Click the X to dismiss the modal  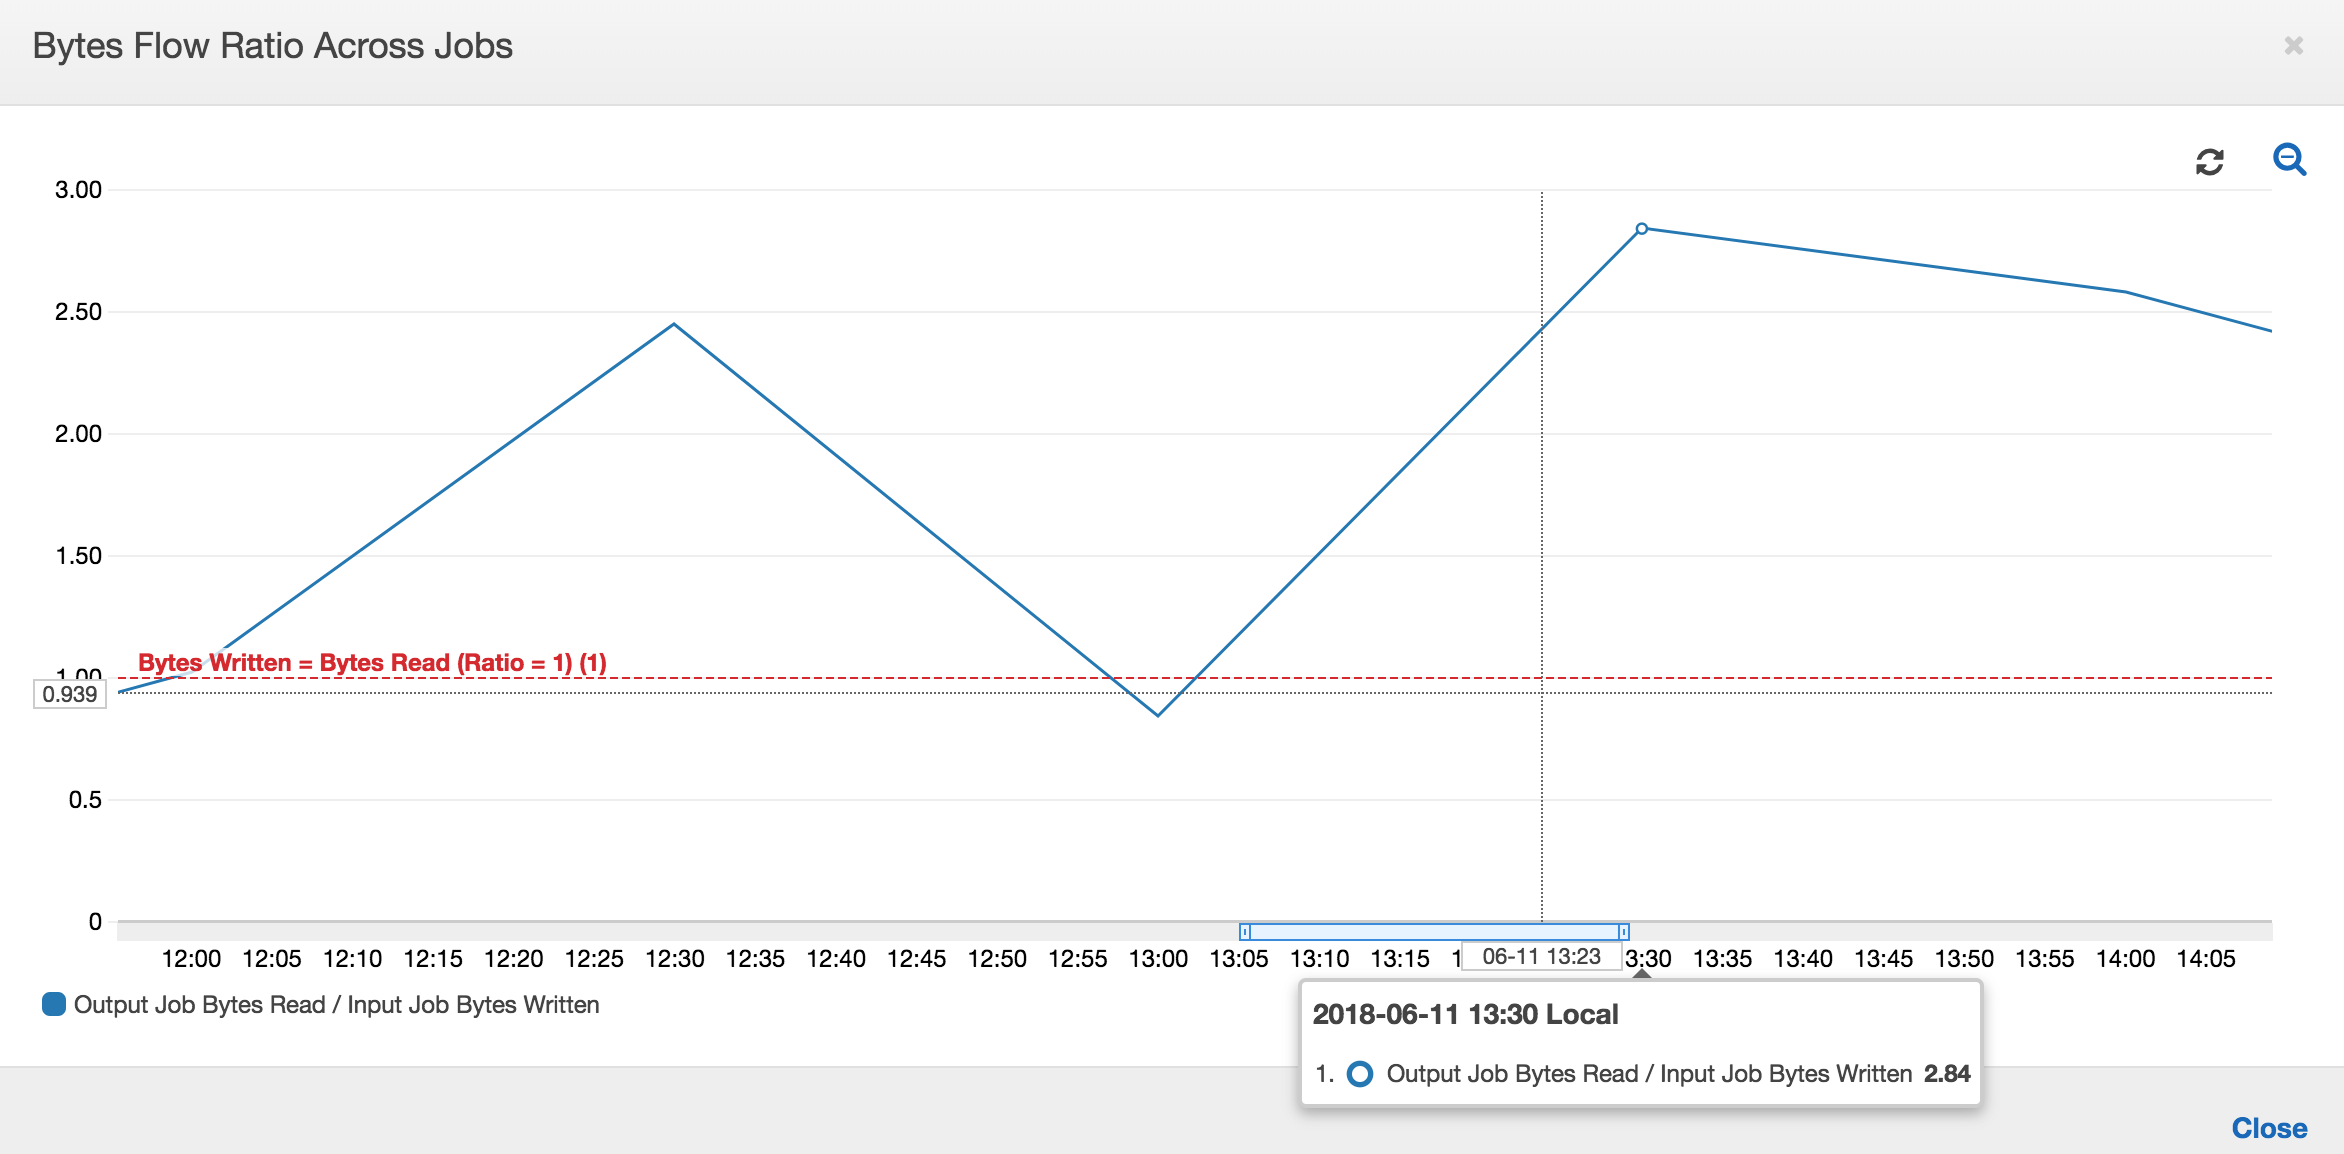coord(2294,46)
